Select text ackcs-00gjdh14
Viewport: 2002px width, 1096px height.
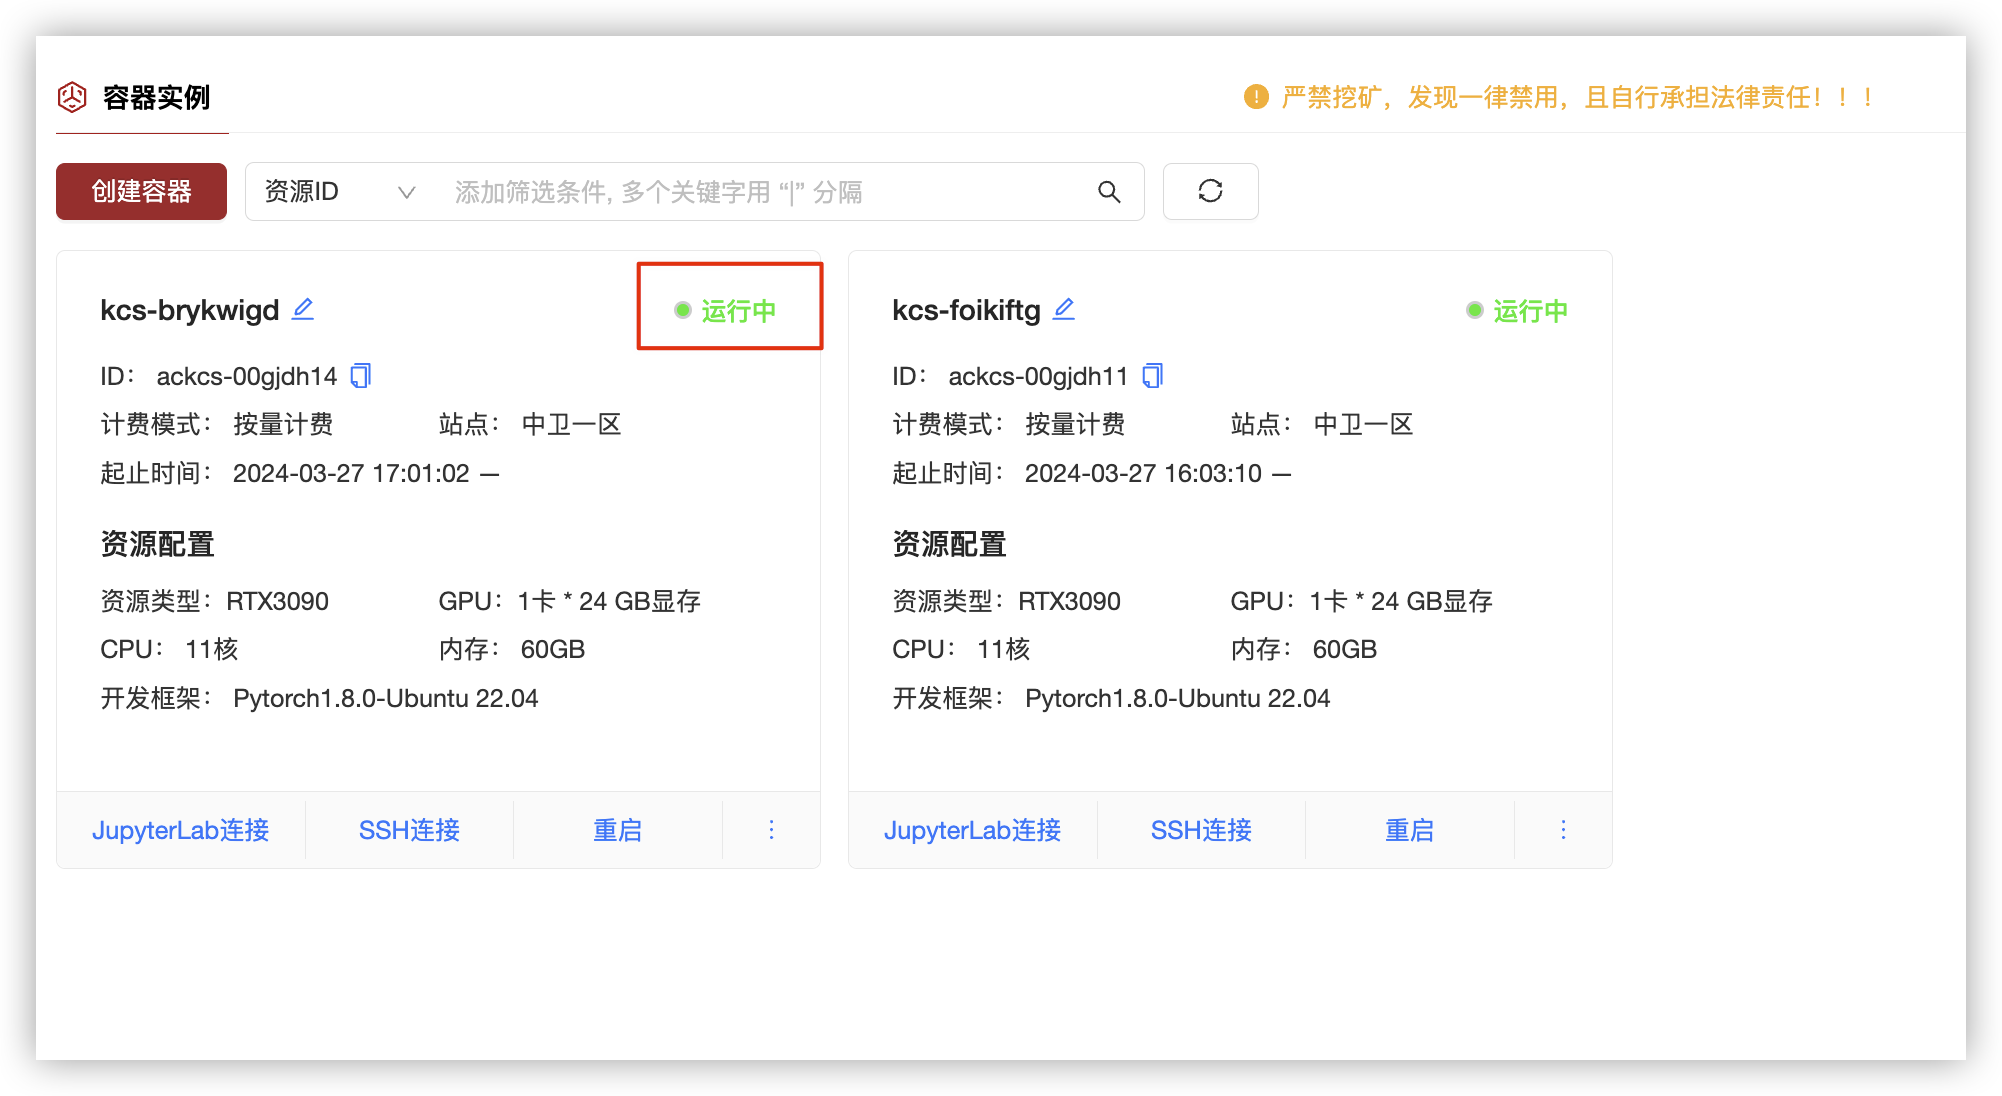pyautogui.click(x=247, y=376)
